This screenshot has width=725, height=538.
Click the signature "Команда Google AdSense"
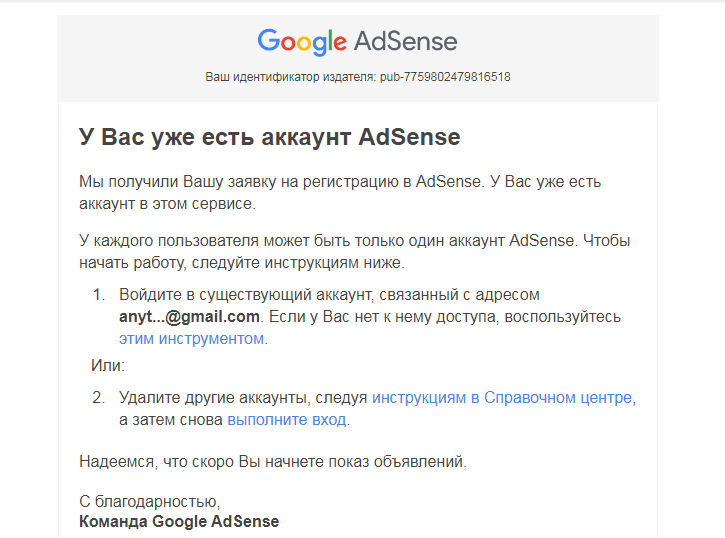178,521
